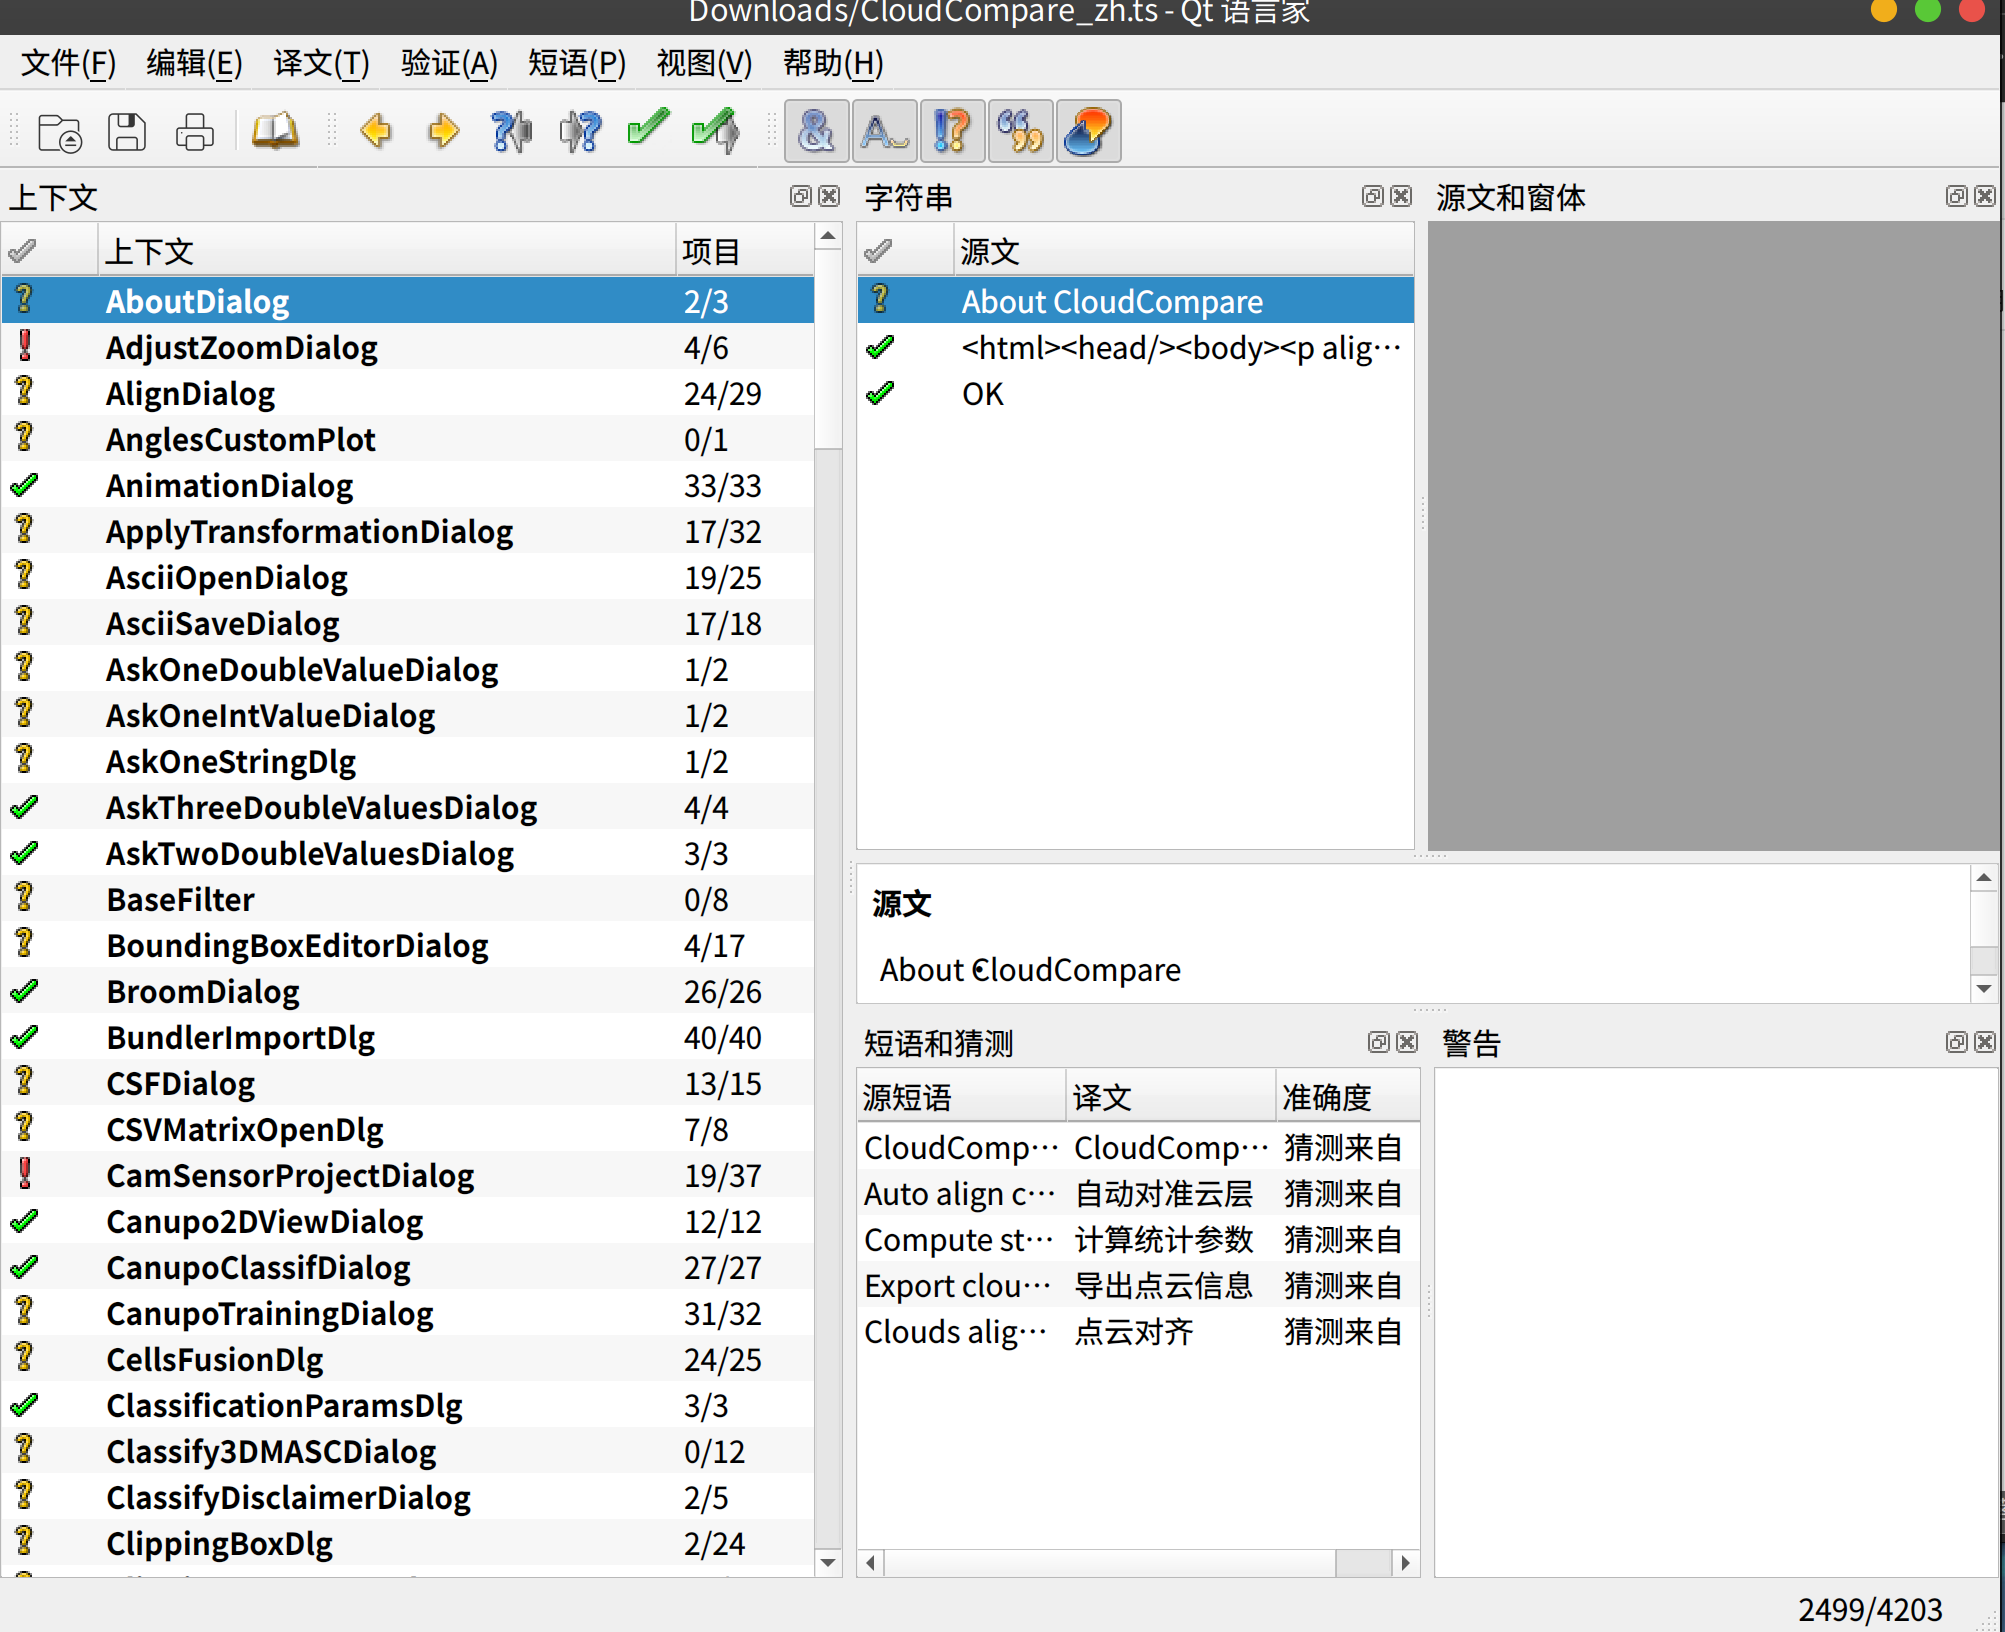Open the 视图(V) menu
2005x1632 pixels.
[704, 64]
